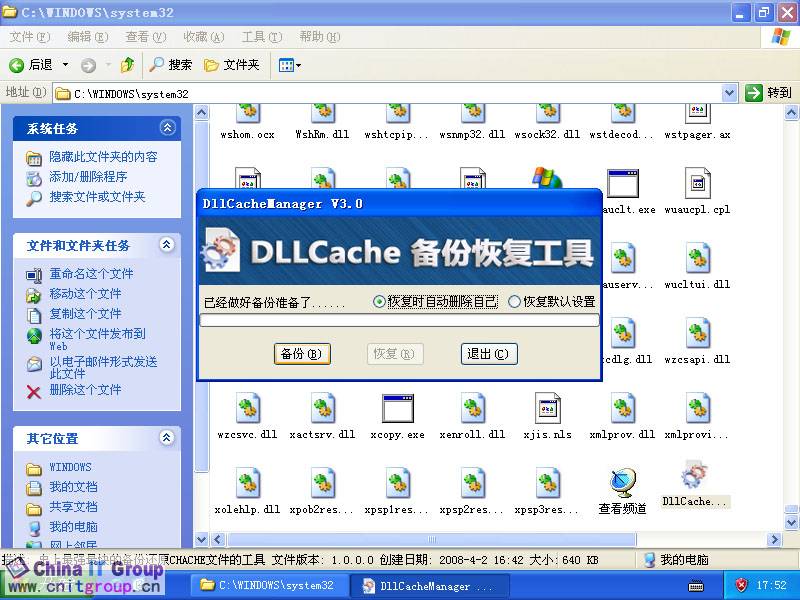Open the 文件(F) menu
800x600 pixels.
(30, 37)
